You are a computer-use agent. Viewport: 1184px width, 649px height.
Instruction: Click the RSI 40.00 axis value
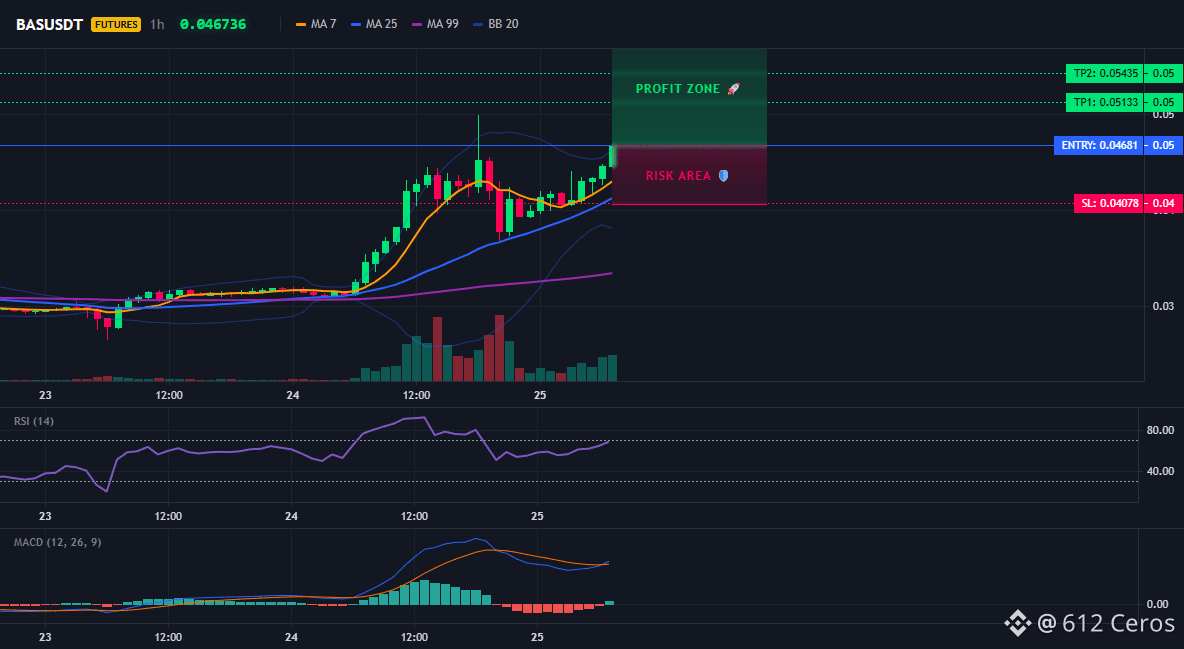tap(1160, 471)
